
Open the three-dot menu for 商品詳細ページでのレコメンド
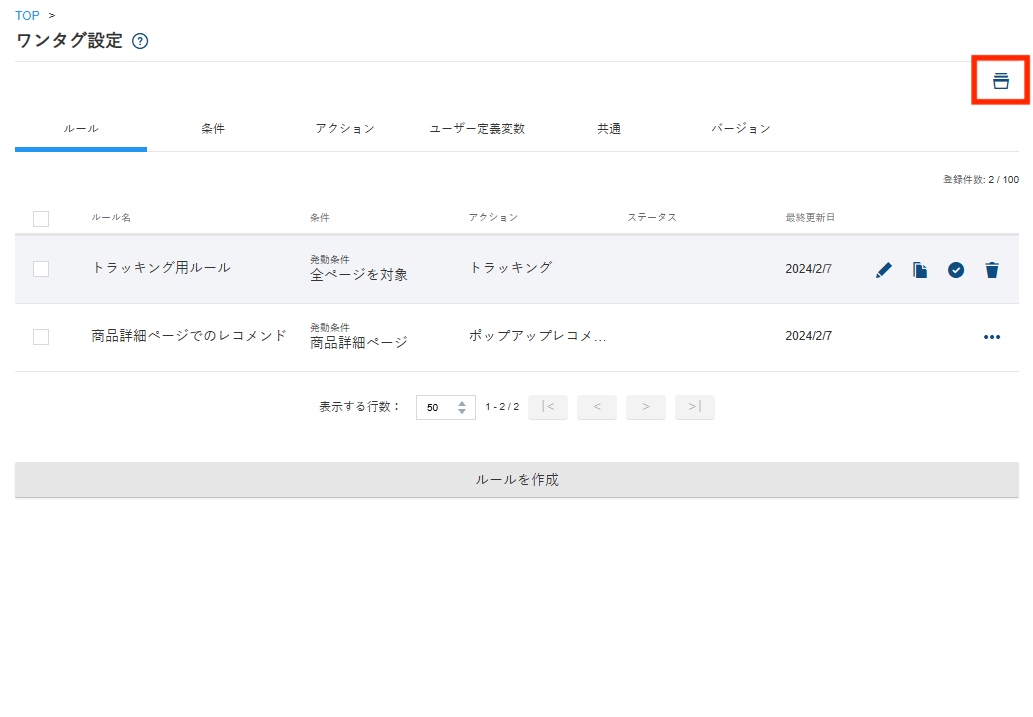[992, 337]
